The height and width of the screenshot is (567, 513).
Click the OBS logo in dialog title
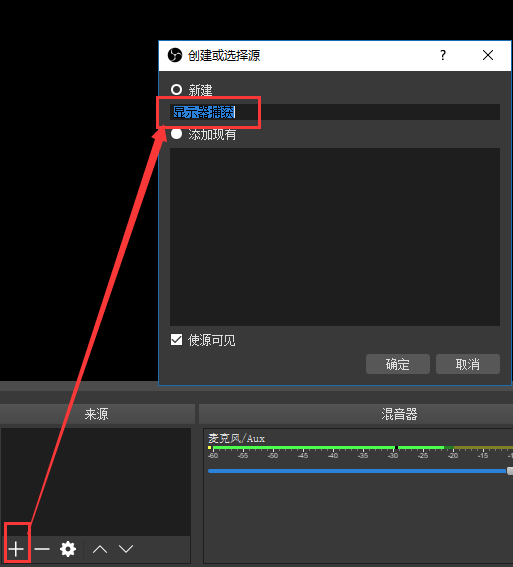pos(175,55)
